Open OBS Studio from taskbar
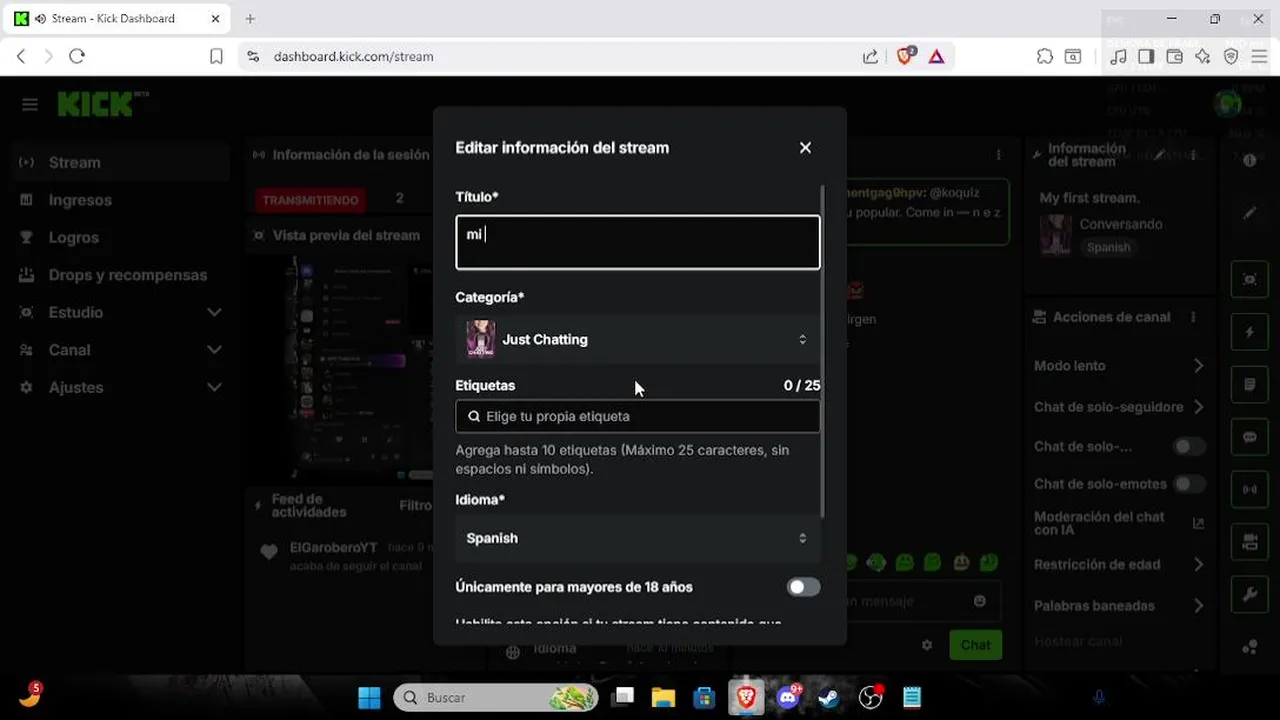 870,697
